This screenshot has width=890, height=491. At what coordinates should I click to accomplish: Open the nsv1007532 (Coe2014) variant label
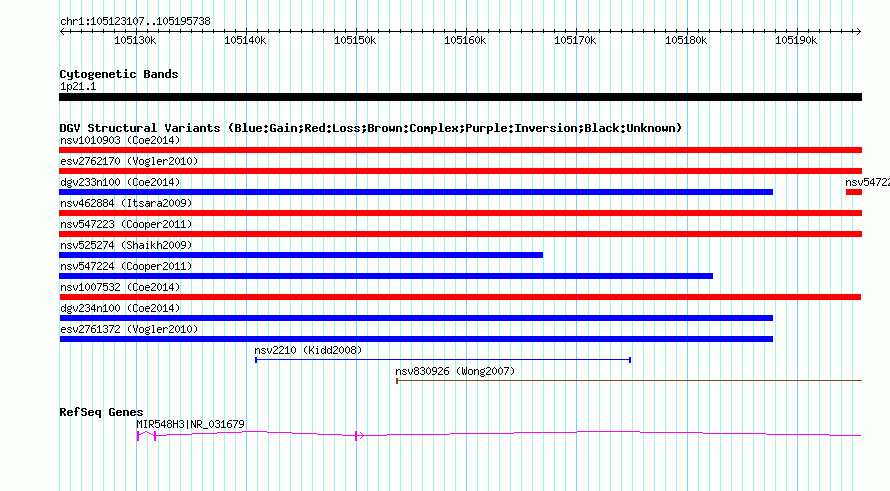click(x=120, y=287)
